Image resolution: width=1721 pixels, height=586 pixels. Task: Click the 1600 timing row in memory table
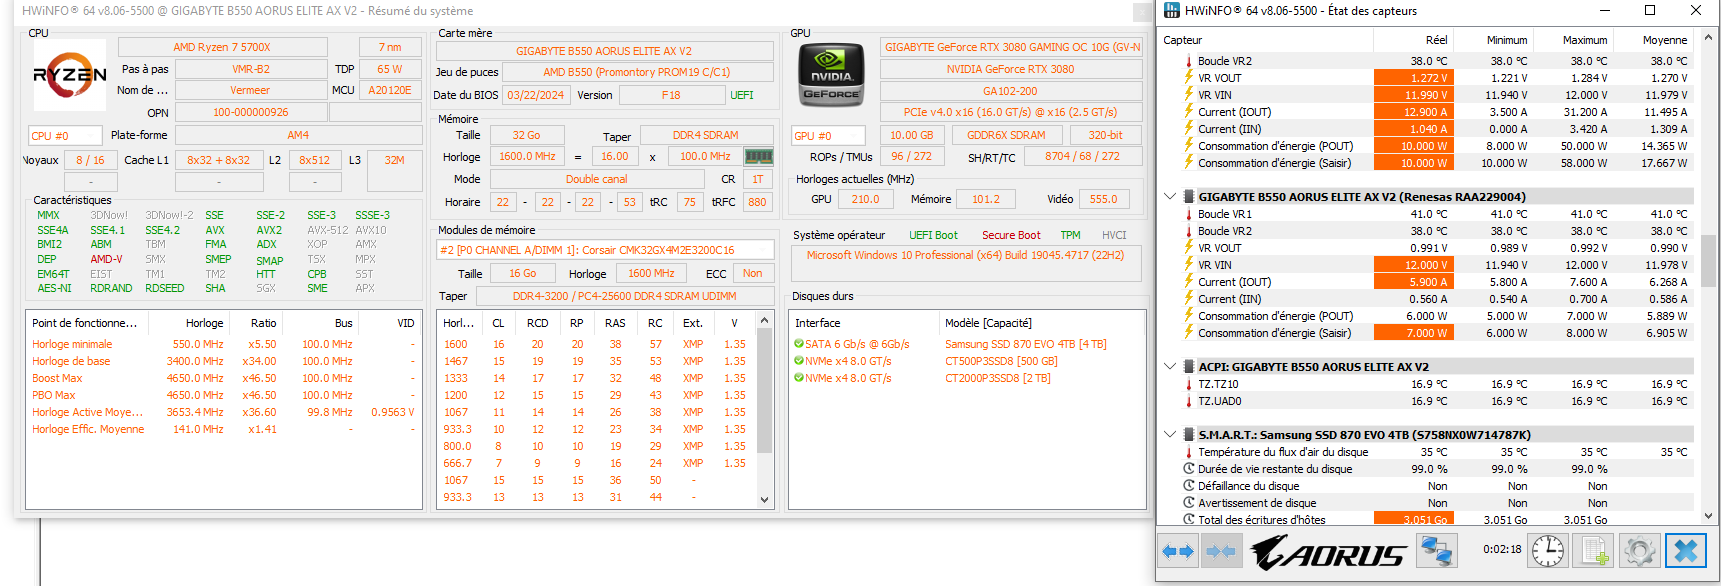tap(596, 344)
